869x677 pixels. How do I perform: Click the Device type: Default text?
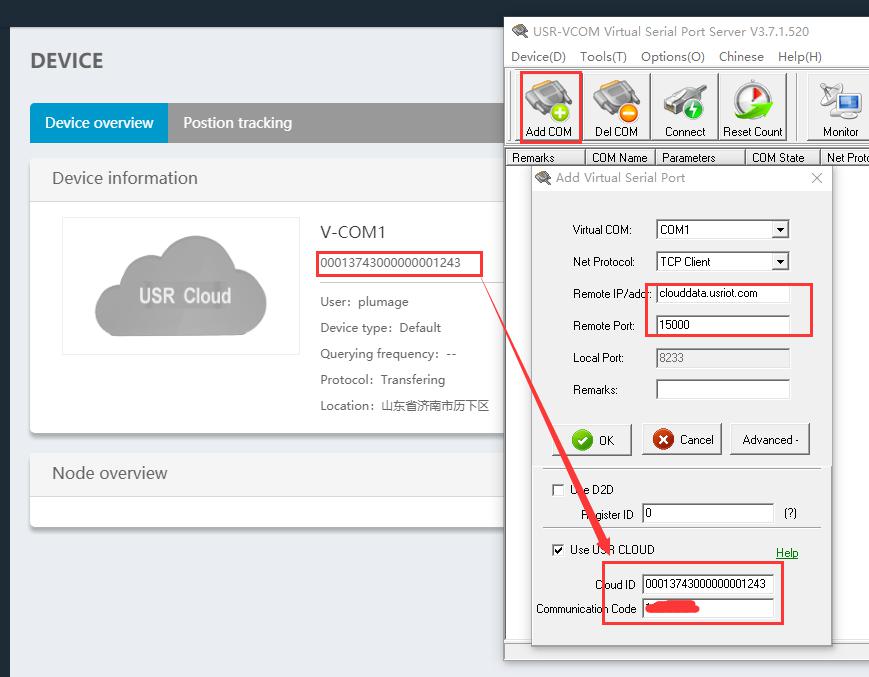pyautogui.click(x=380, y=327)
